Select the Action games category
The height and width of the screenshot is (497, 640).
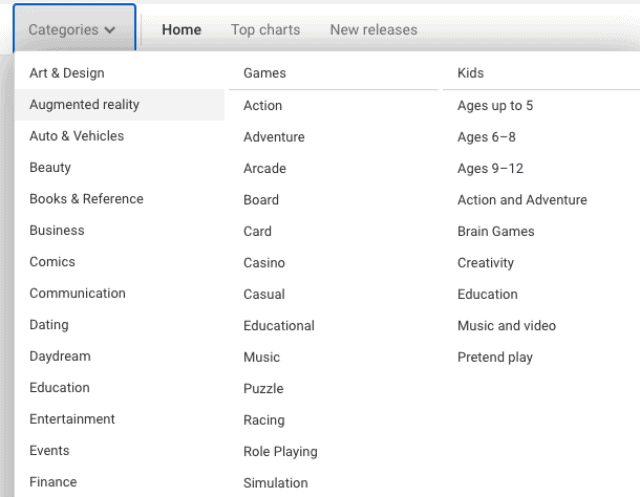pyautogui.click(x=262, y=106)
